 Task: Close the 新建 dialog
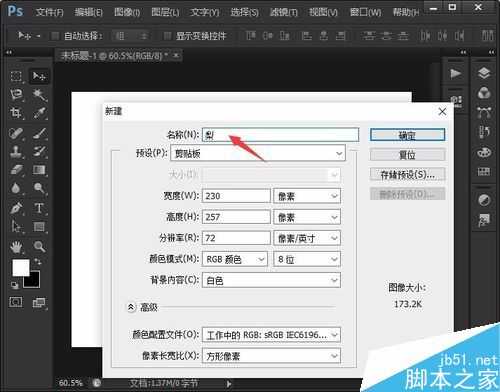coord(442,112)
